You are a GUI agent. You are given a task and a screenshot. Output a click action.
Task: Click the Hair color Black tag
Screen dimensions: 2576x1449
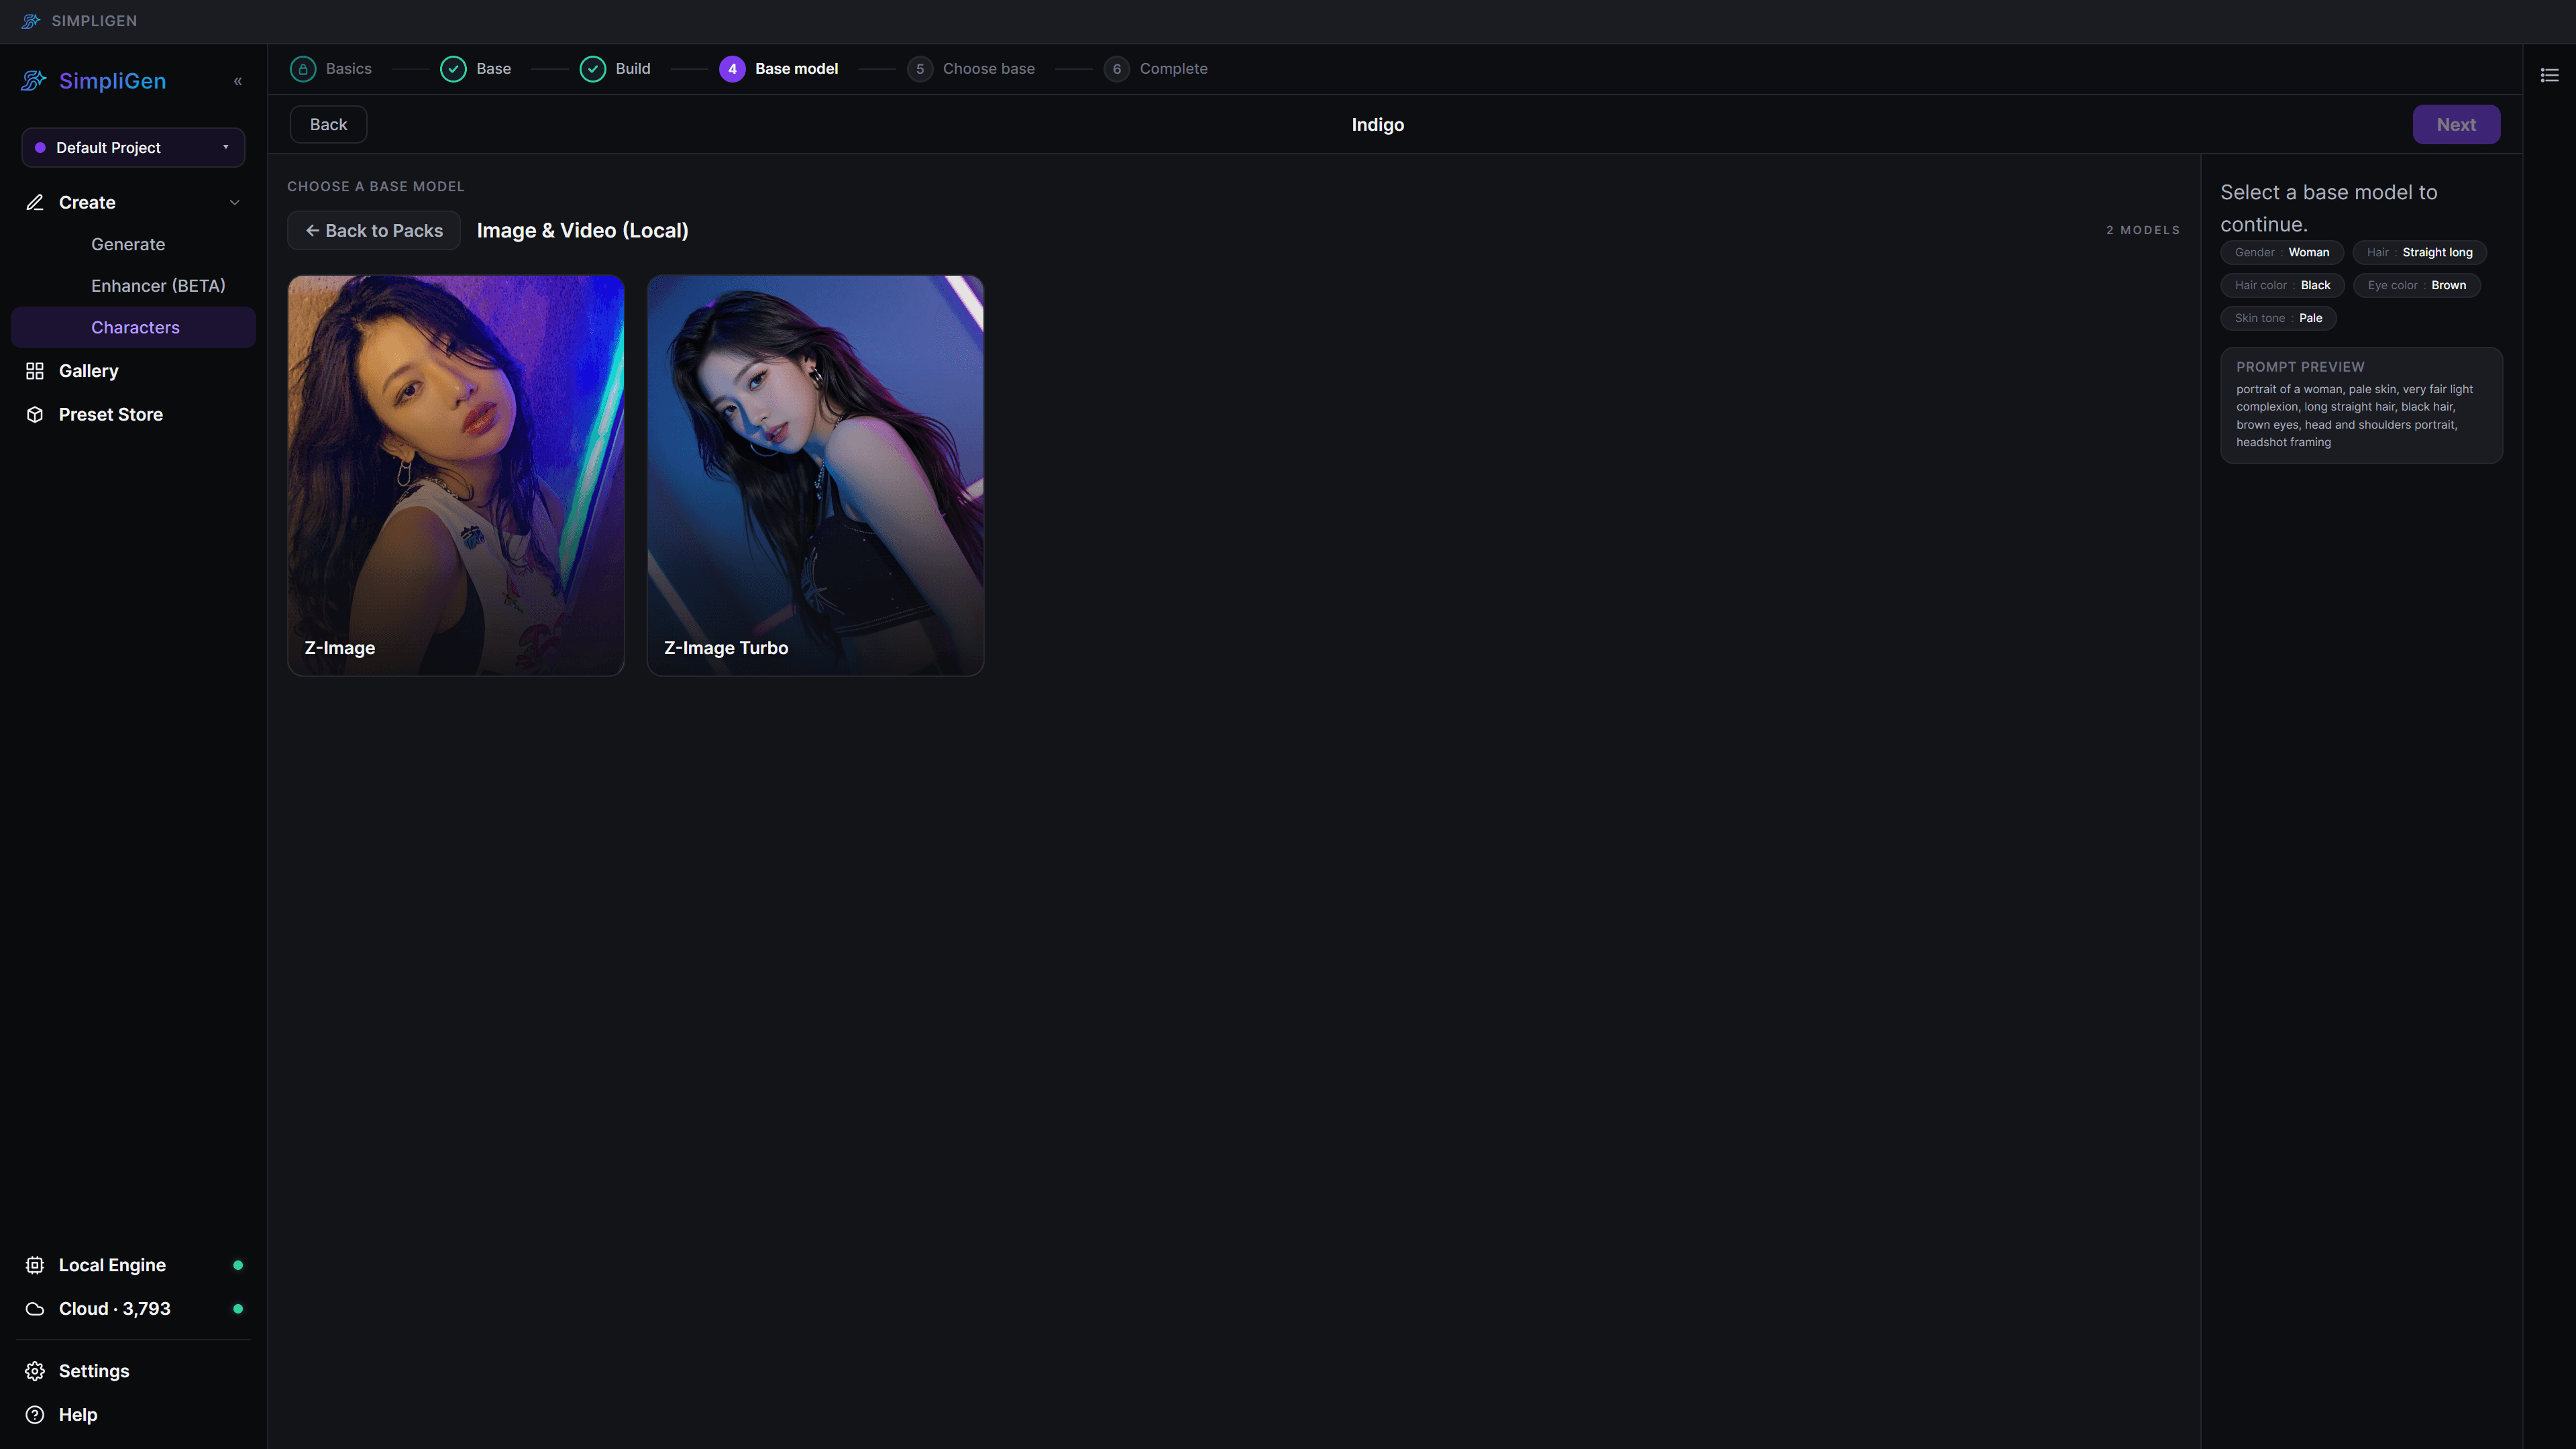pyautogui.click(x=2283, y=286)
